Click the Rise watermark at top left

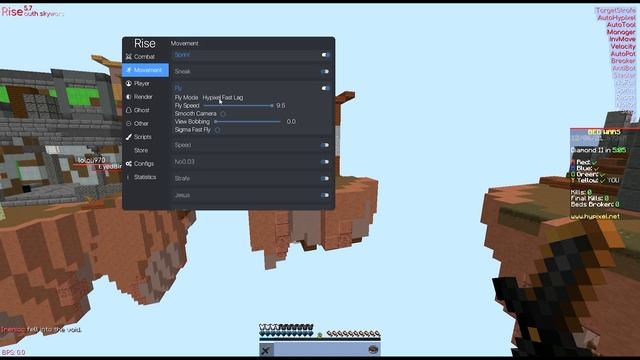click(x=12, y=12)
